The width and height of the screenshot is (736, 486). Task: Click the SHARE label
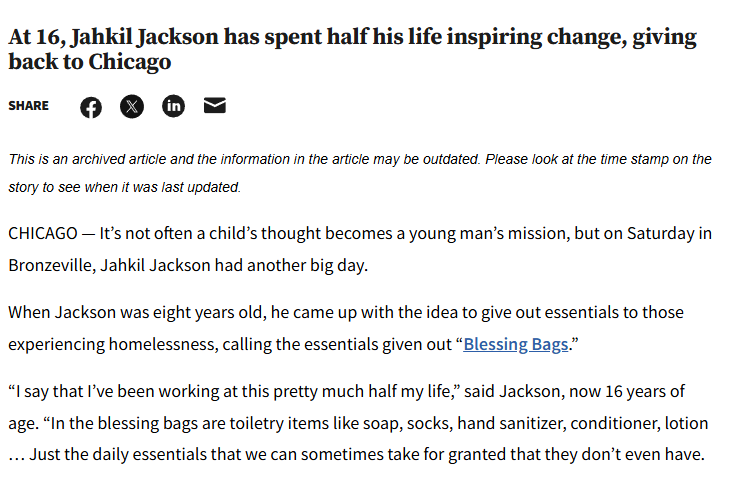pos(29,106)
